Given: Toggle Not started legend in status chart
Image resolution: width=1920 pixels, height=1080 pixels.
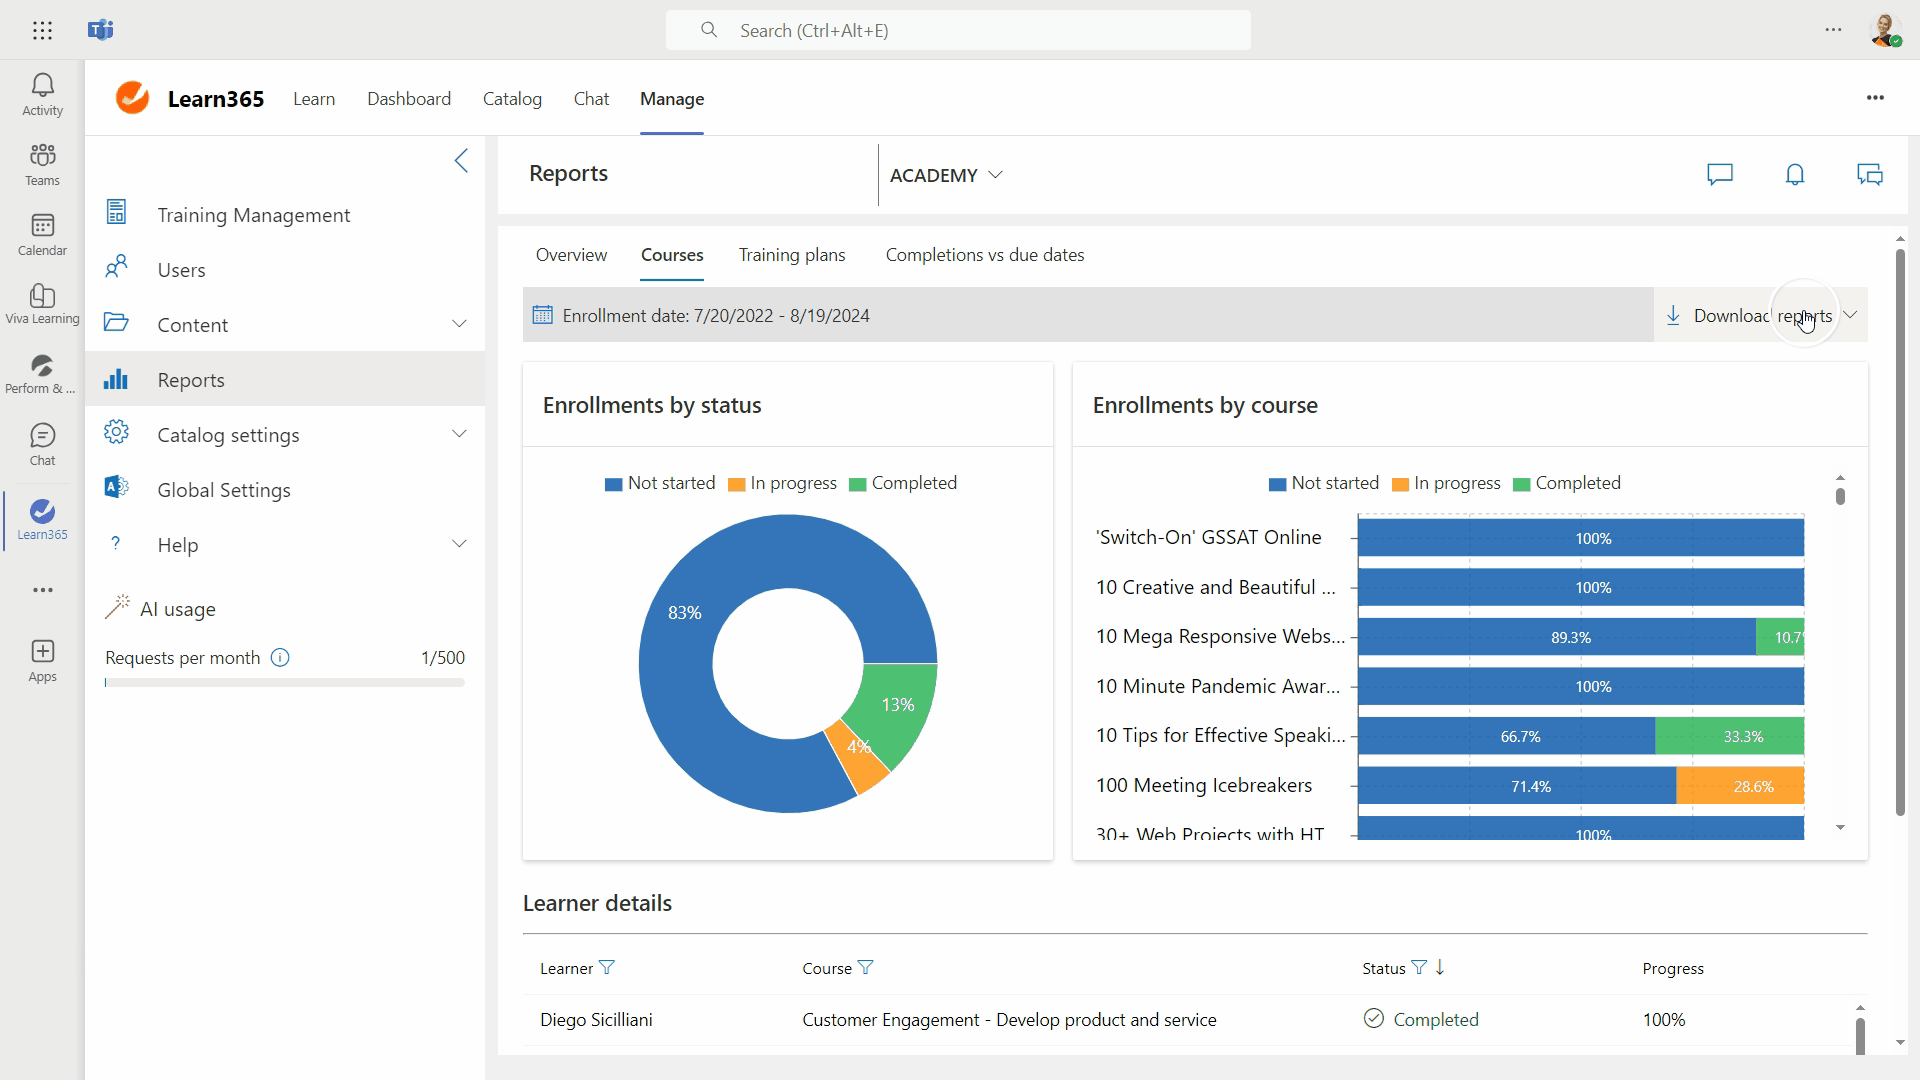Looking at the screenshot, I should [x=660, y=484].
